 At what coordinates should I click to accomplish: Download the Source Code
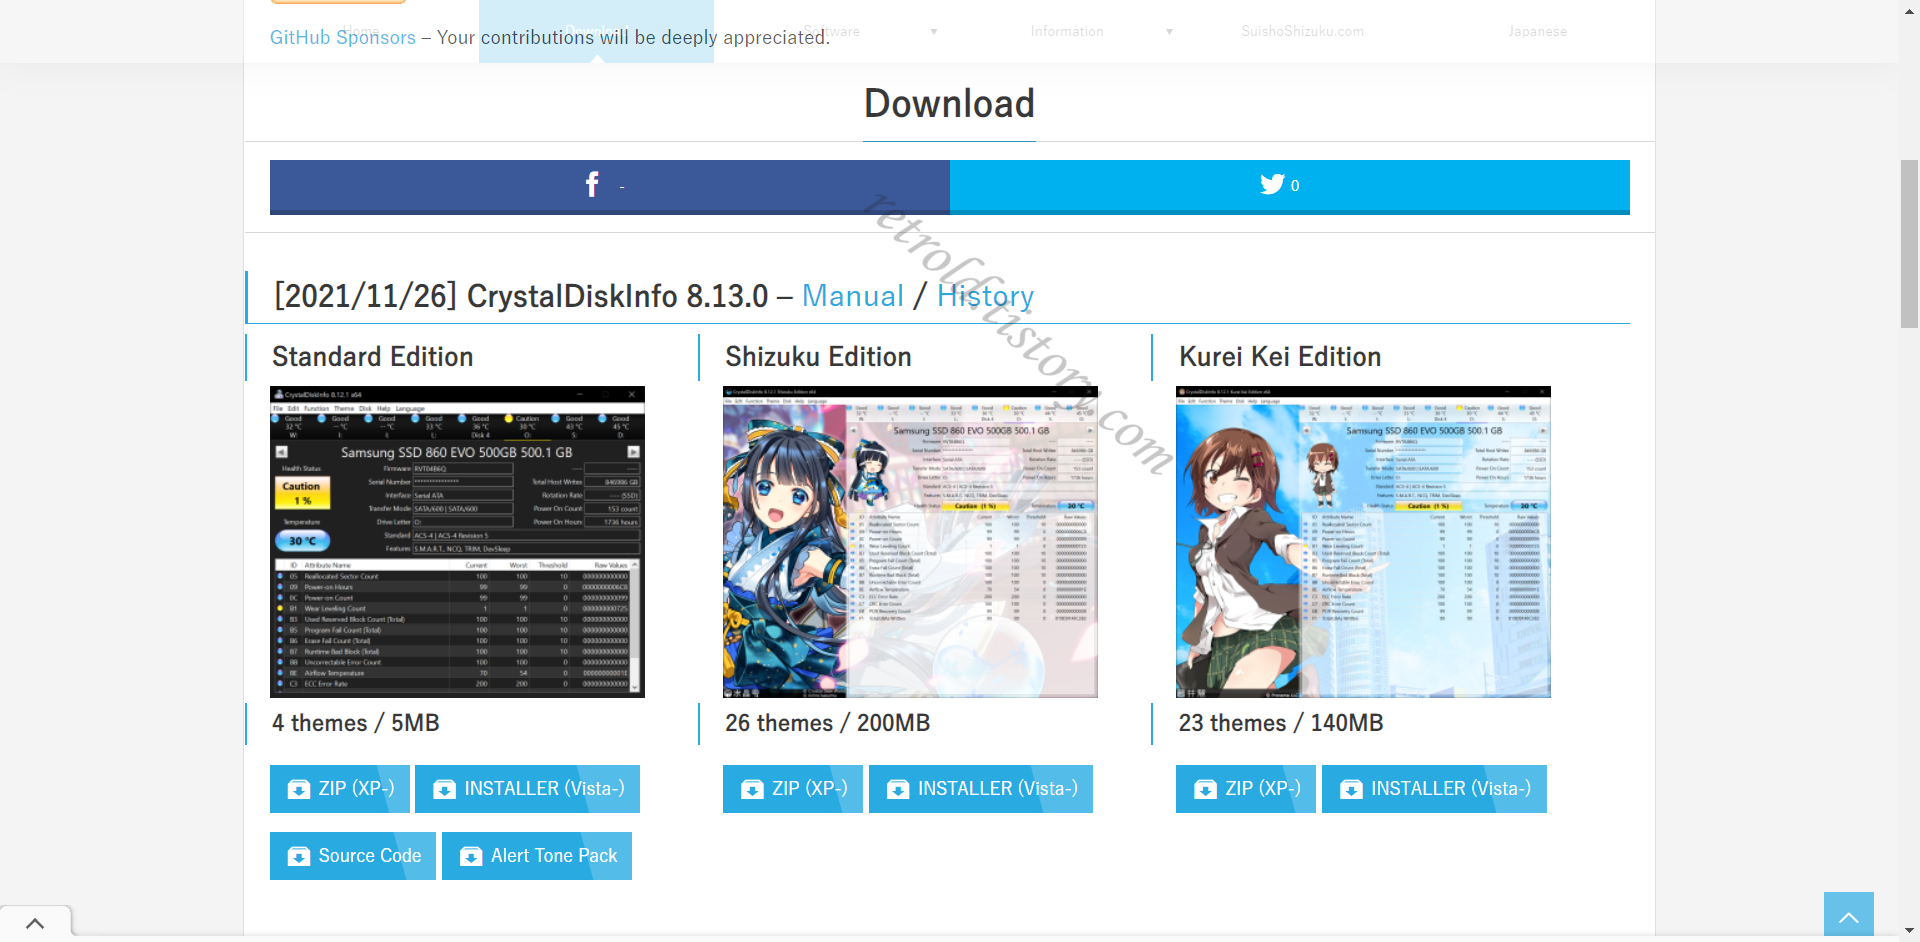(x=353, y=856)
